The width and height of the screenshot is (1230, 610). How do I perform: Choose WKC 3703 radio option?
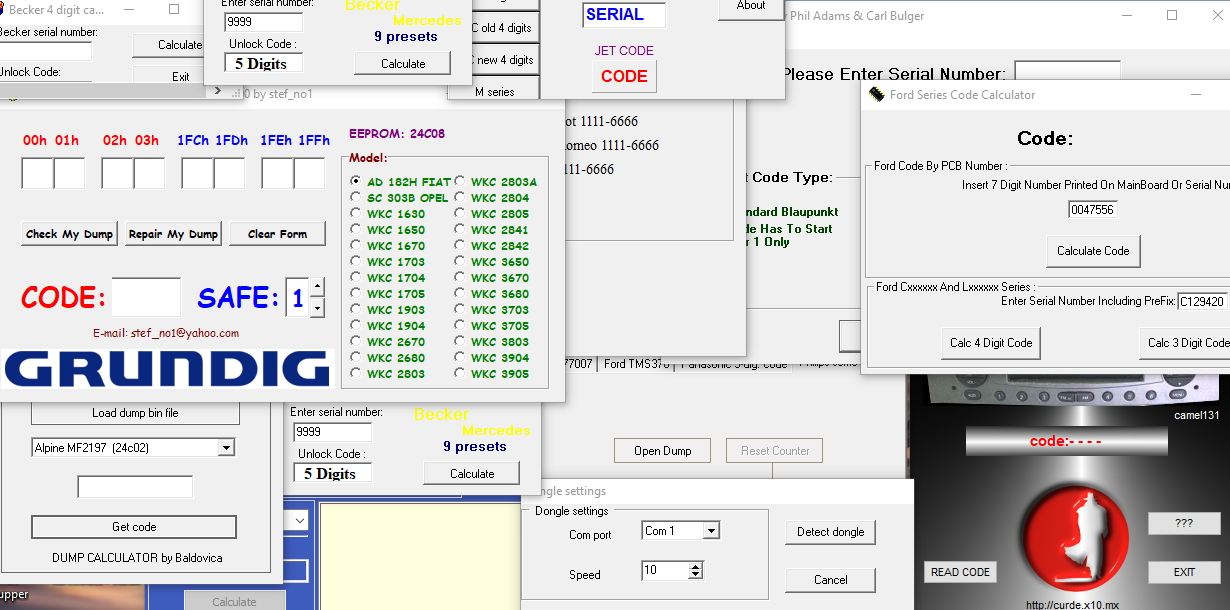(460, 310)
